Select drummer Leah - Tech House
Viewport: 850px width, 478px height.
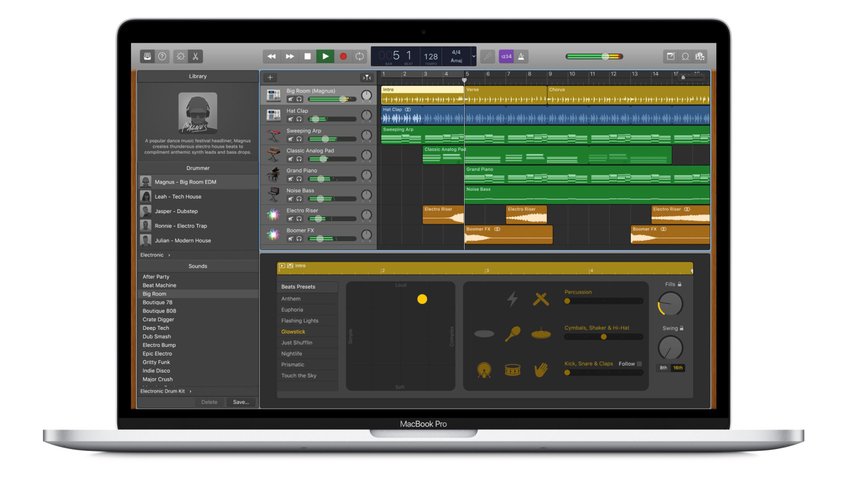(x=198, y=197)
